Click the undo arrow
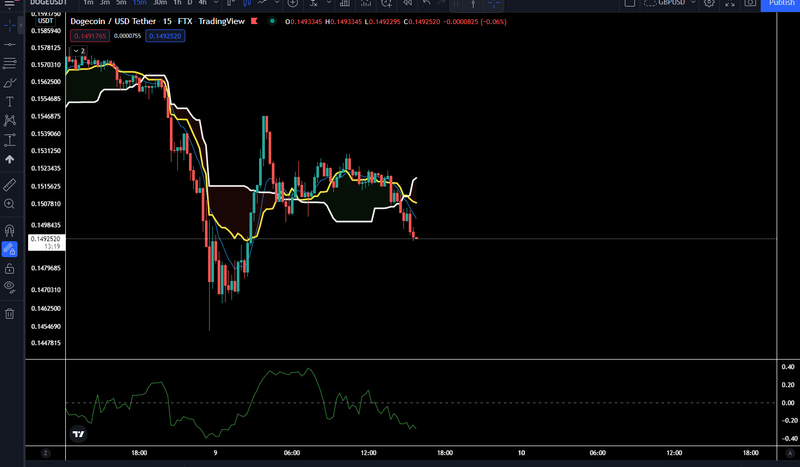Viewport: 800px width, 467px height. pyautogui.click(x=427, y=3)
